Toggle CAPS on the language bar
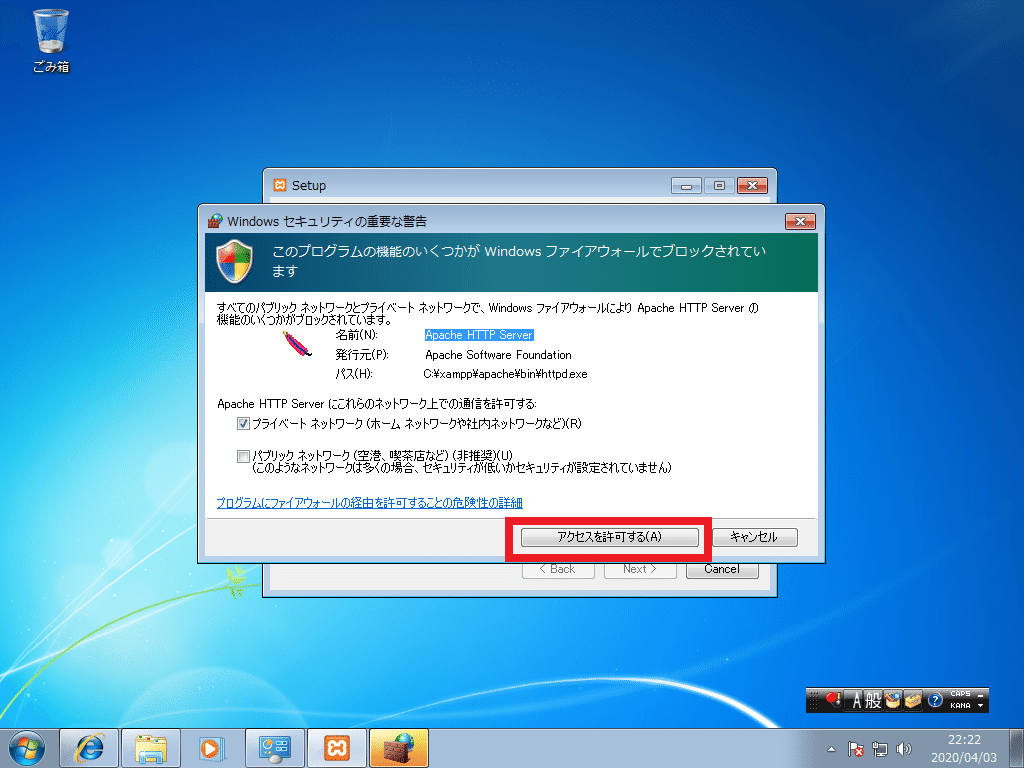 coord(960,694)
